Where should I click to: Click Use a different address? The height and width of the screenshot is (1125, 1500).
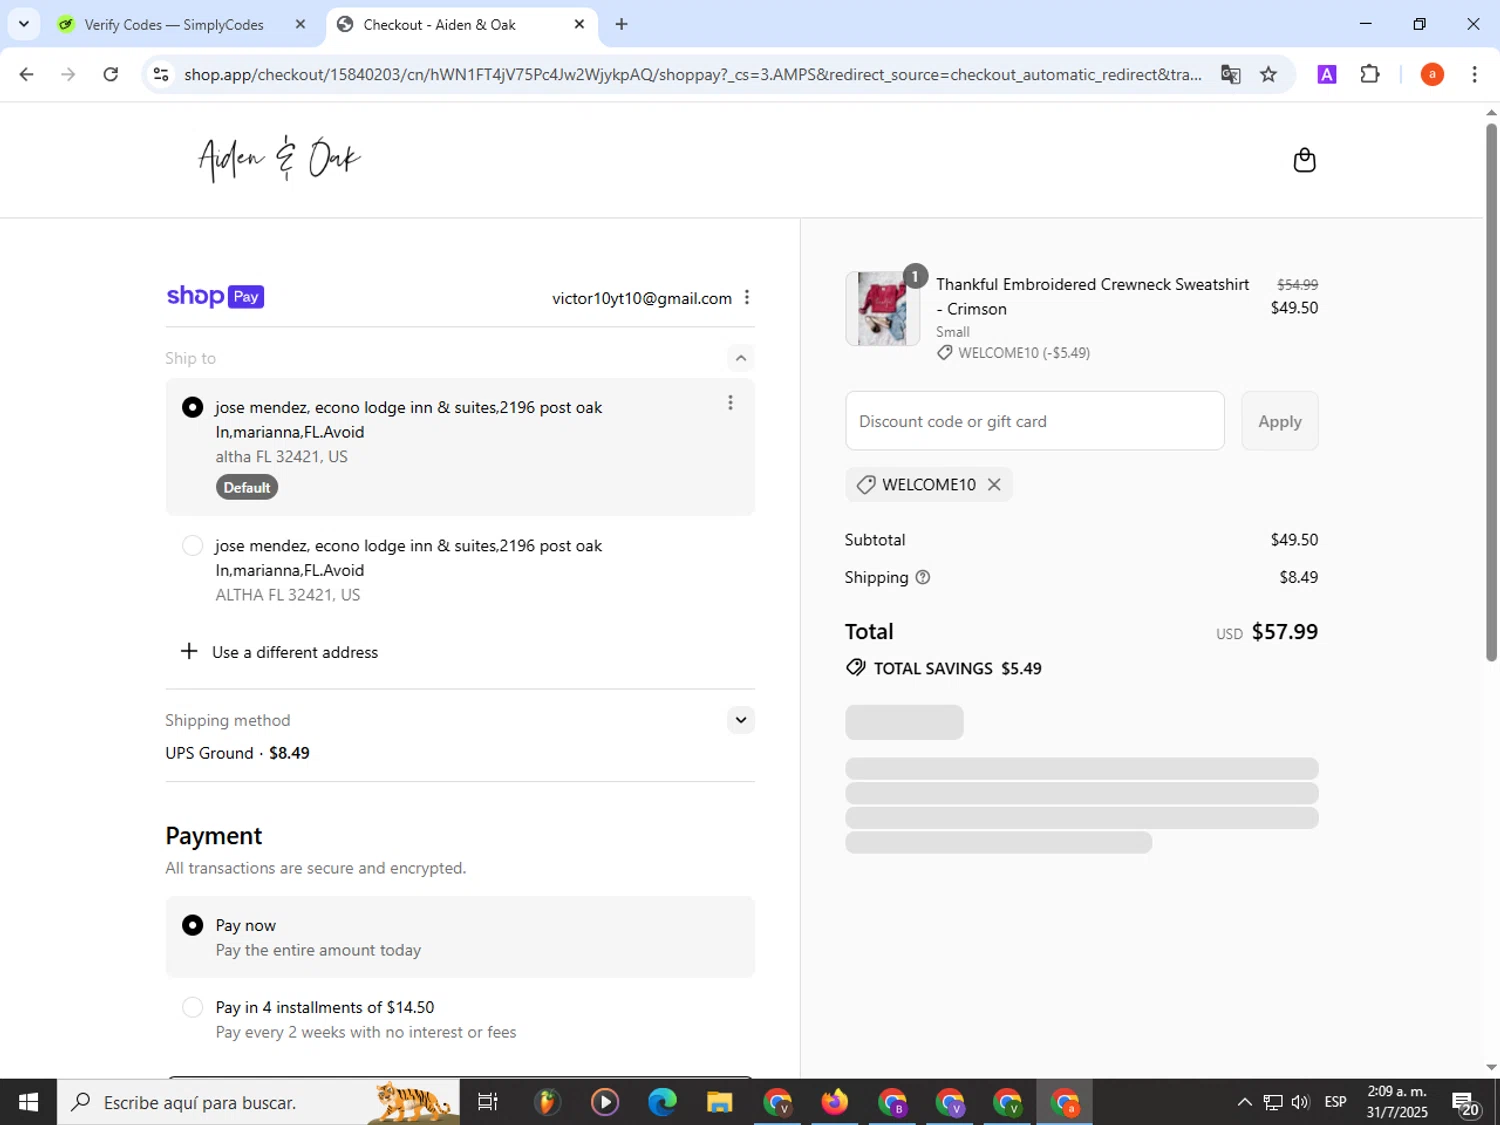pyautogui.click(x=295, y=652)
